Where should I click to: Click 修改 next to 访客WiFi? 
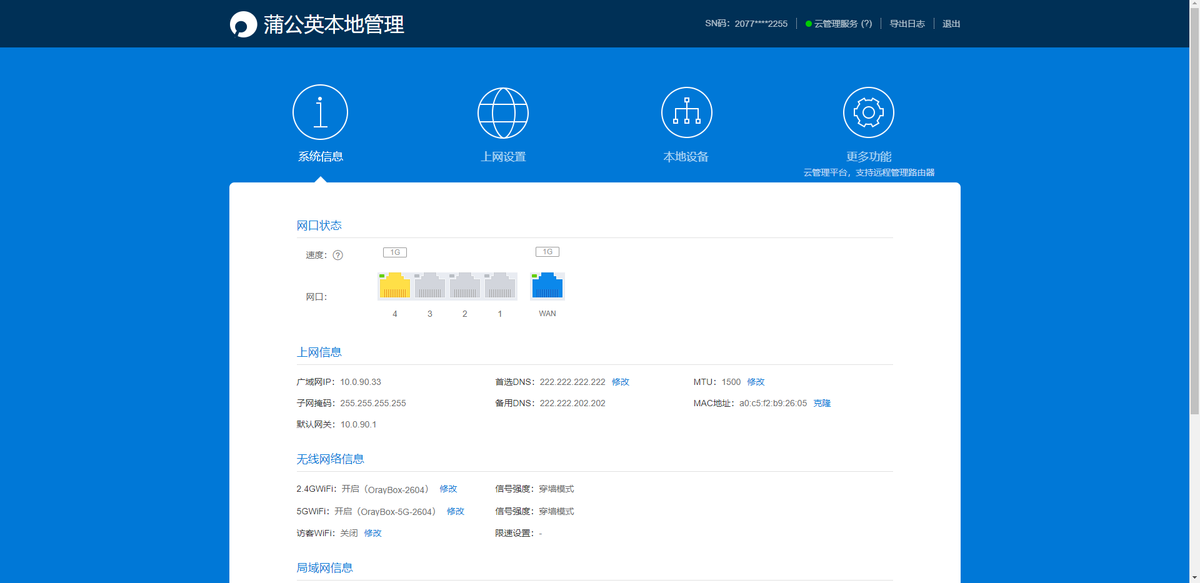373,533
